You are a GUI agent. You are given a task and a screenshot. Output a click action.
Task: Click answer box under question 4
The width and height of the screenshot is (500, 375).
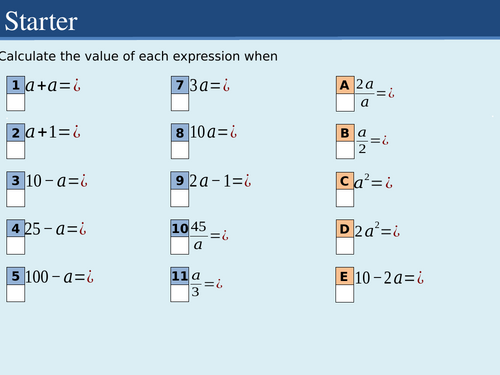16,246
